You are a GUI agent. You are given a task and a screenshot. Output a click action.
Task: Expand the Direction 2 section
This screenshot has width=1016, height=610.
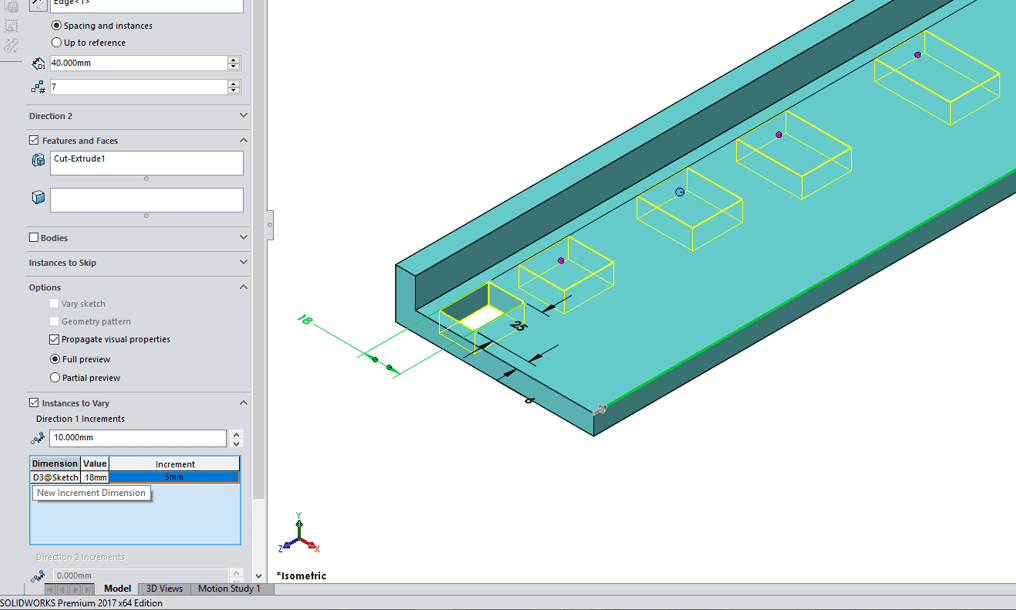[x=243, y=116]
